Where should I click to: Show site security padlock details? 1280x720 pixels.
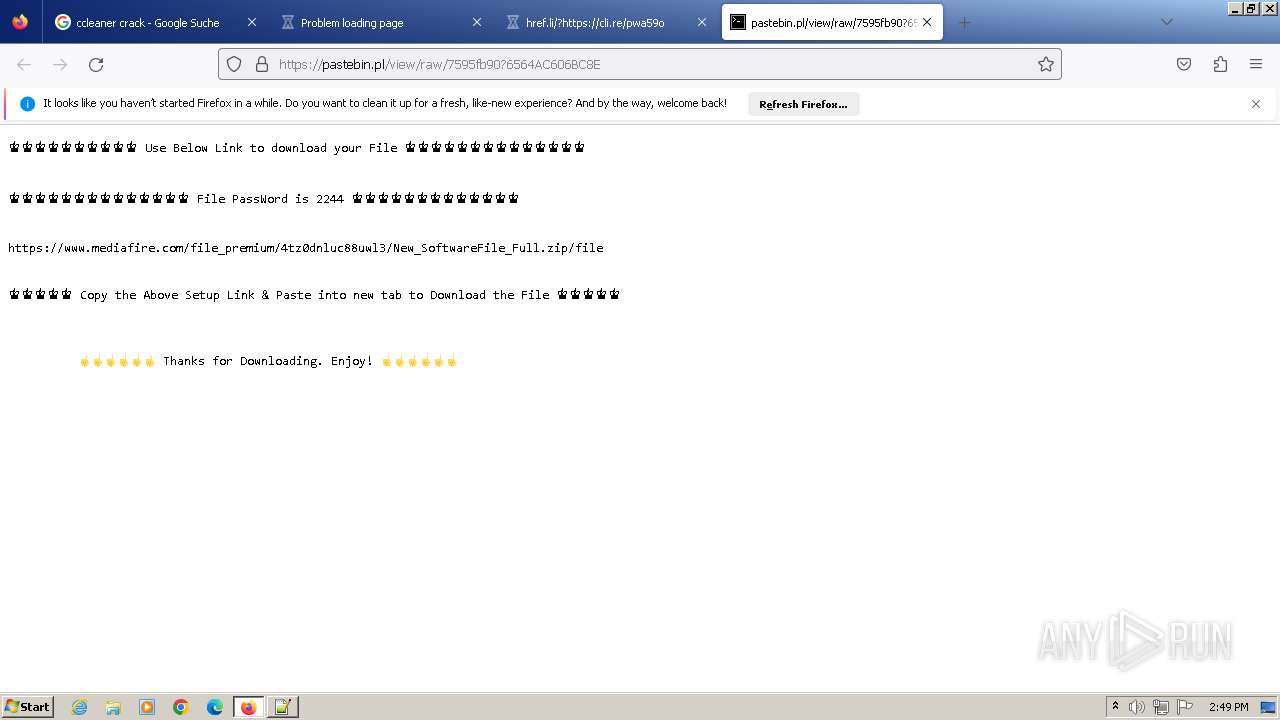[x=262, y=64]
